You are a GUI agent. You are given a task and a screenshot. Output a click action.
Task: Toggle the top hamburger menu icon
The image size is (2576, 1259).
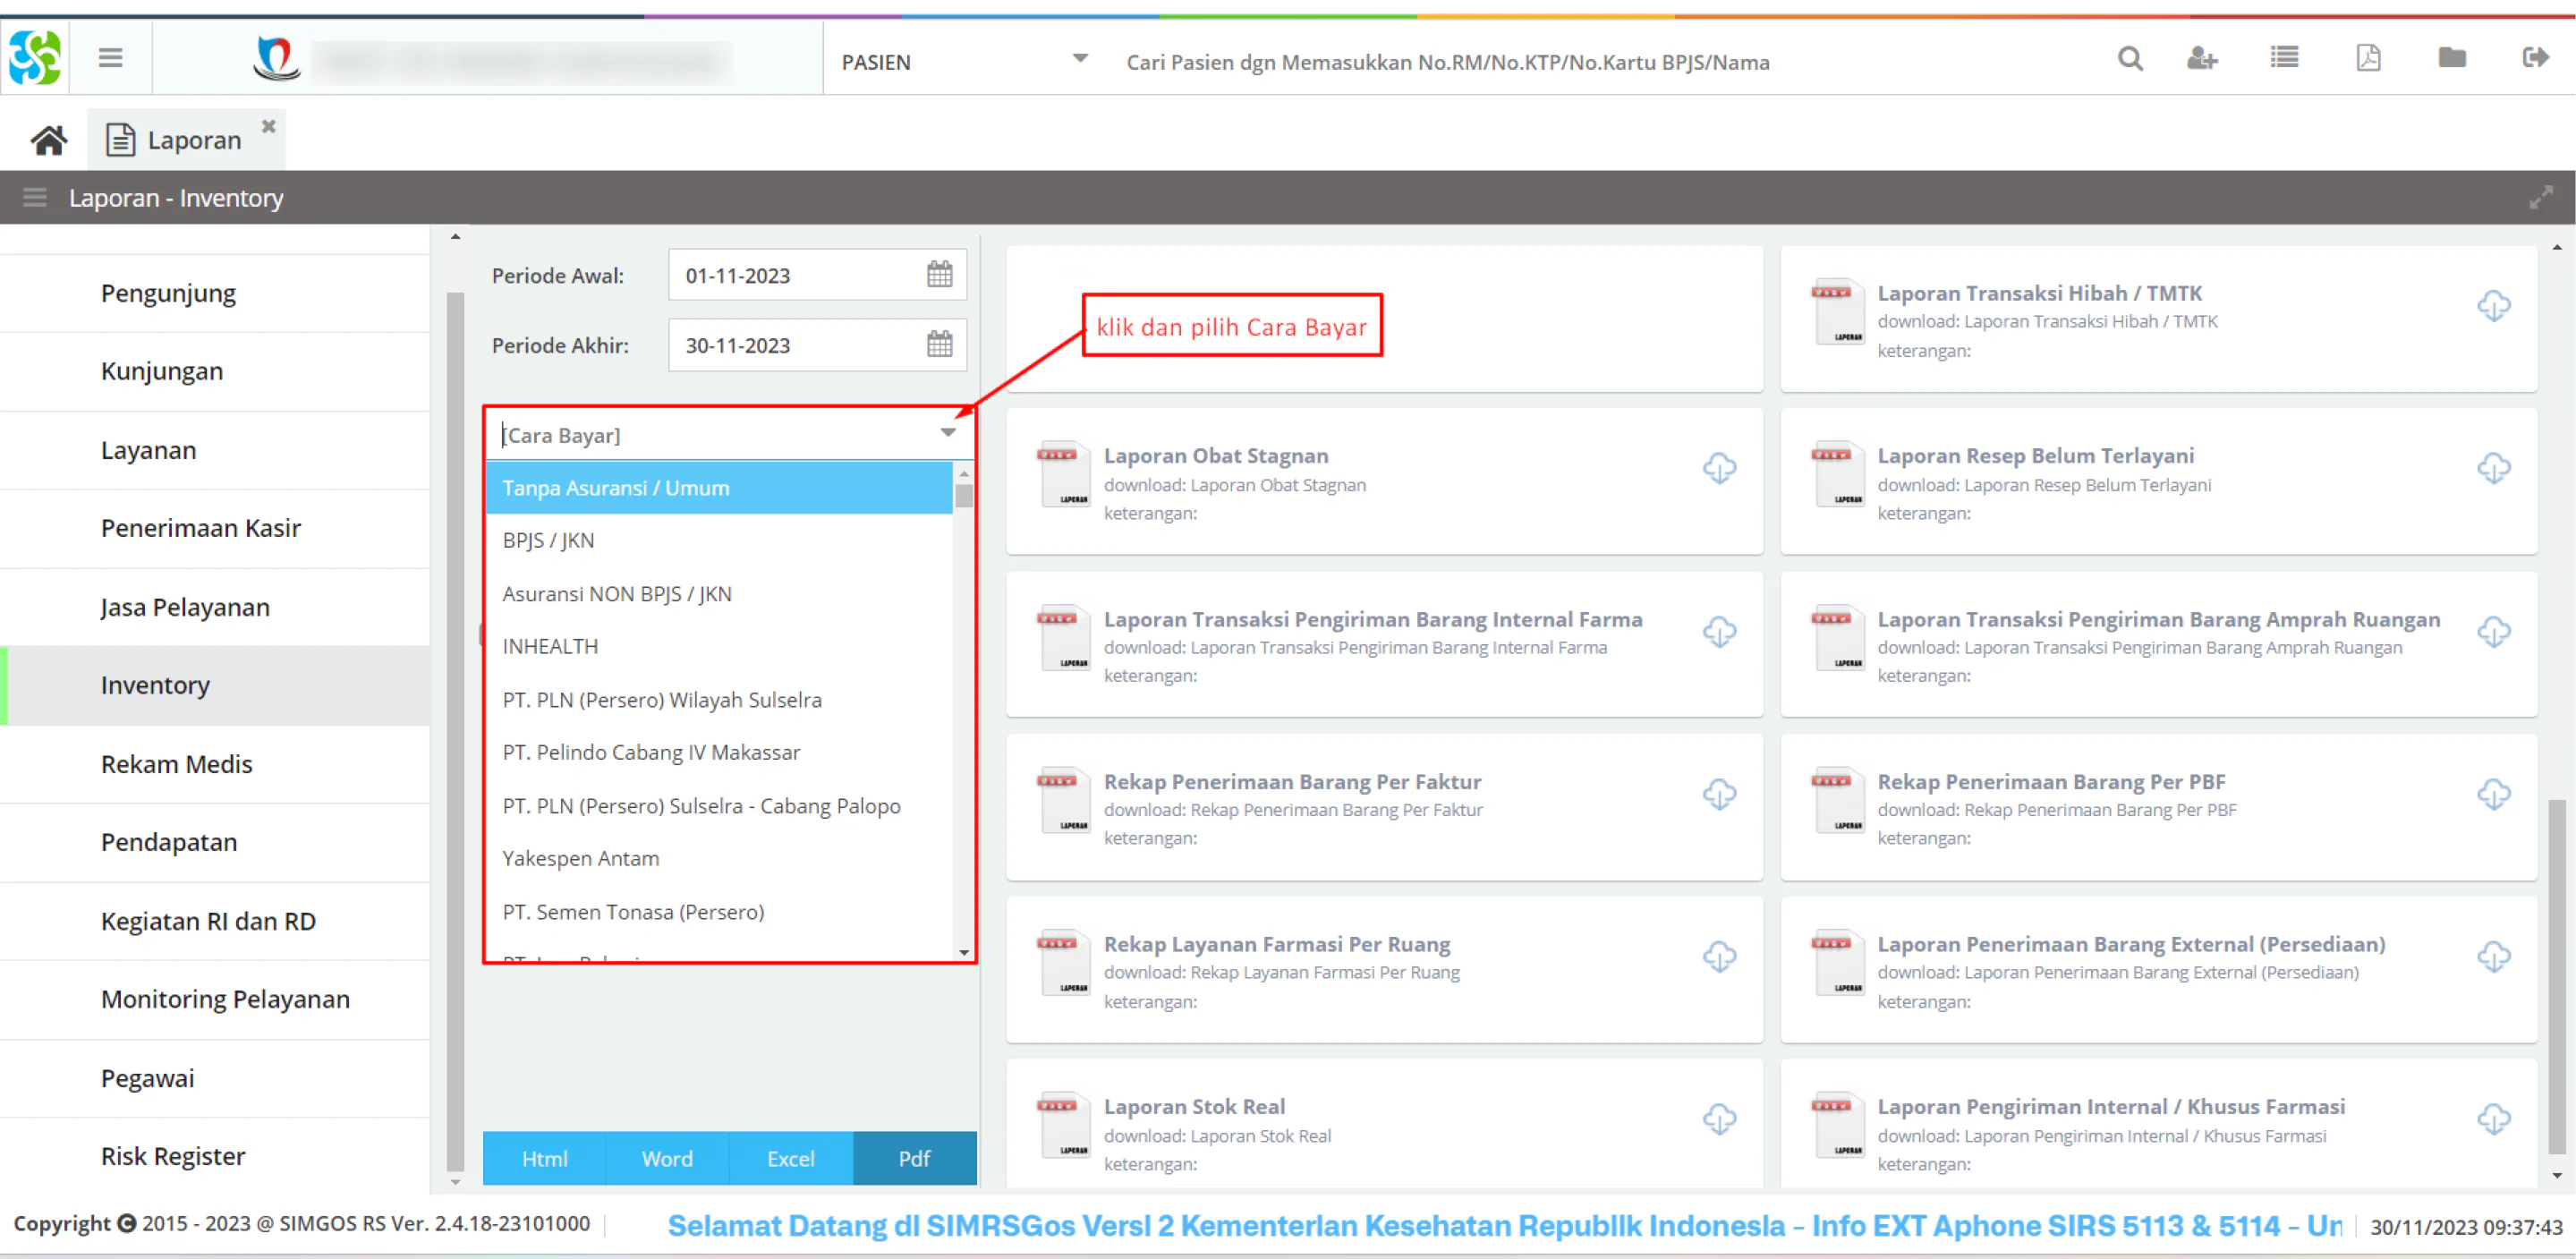(111, 58)
